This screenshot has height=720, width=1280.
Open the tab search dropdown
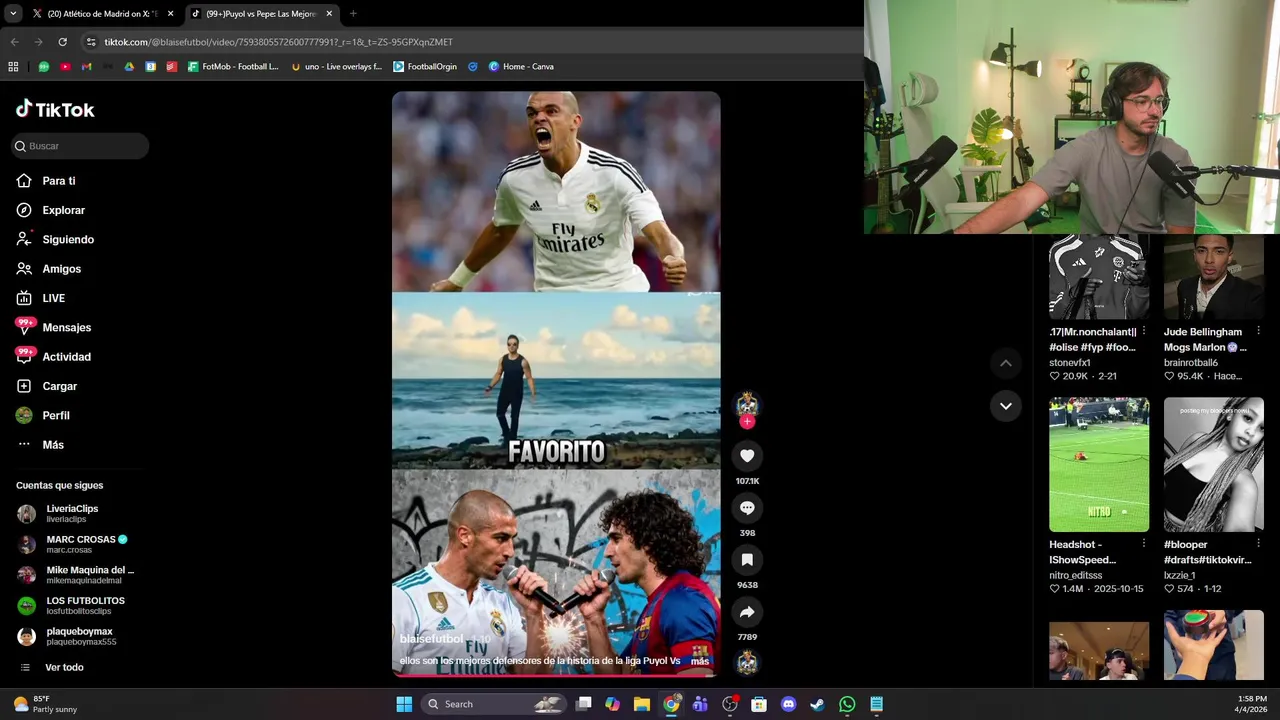(x=12, y=14)
